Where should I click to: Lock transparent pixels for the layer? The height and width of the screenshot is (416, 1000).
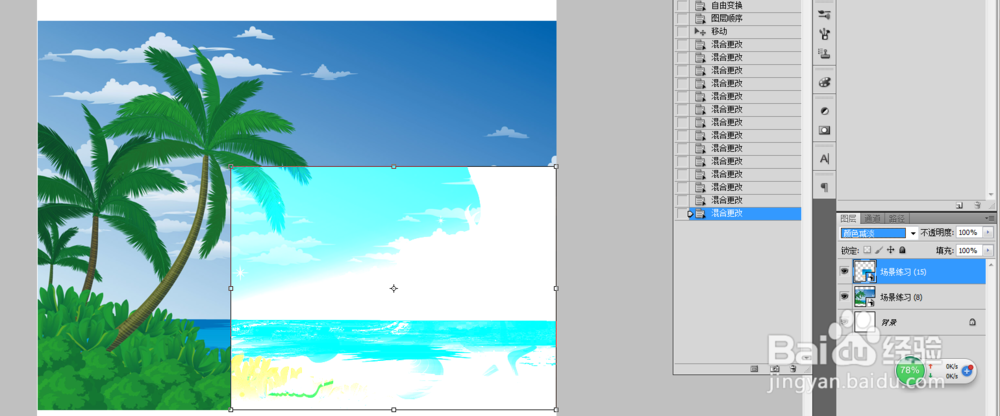click(x=867, y=251)
